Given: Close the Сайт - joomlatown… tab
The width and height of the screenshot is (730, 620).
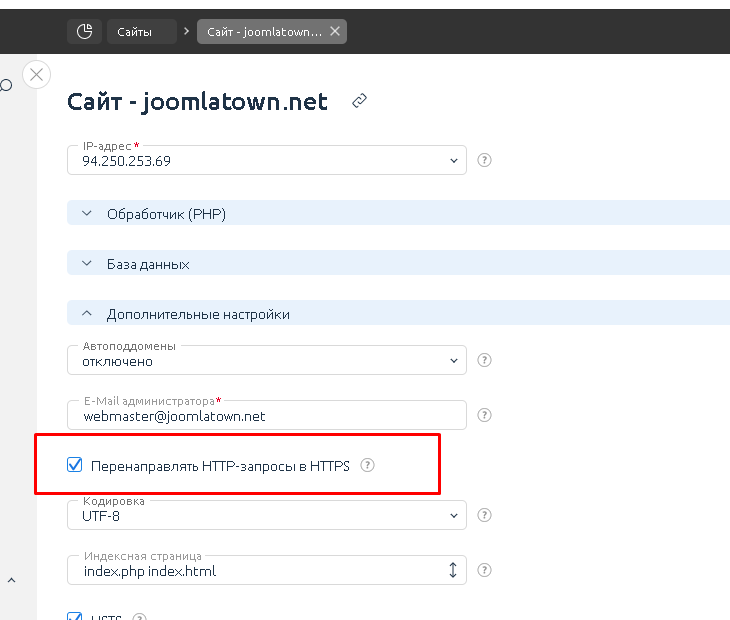Looking at the screenshot, I should (335, 31).
